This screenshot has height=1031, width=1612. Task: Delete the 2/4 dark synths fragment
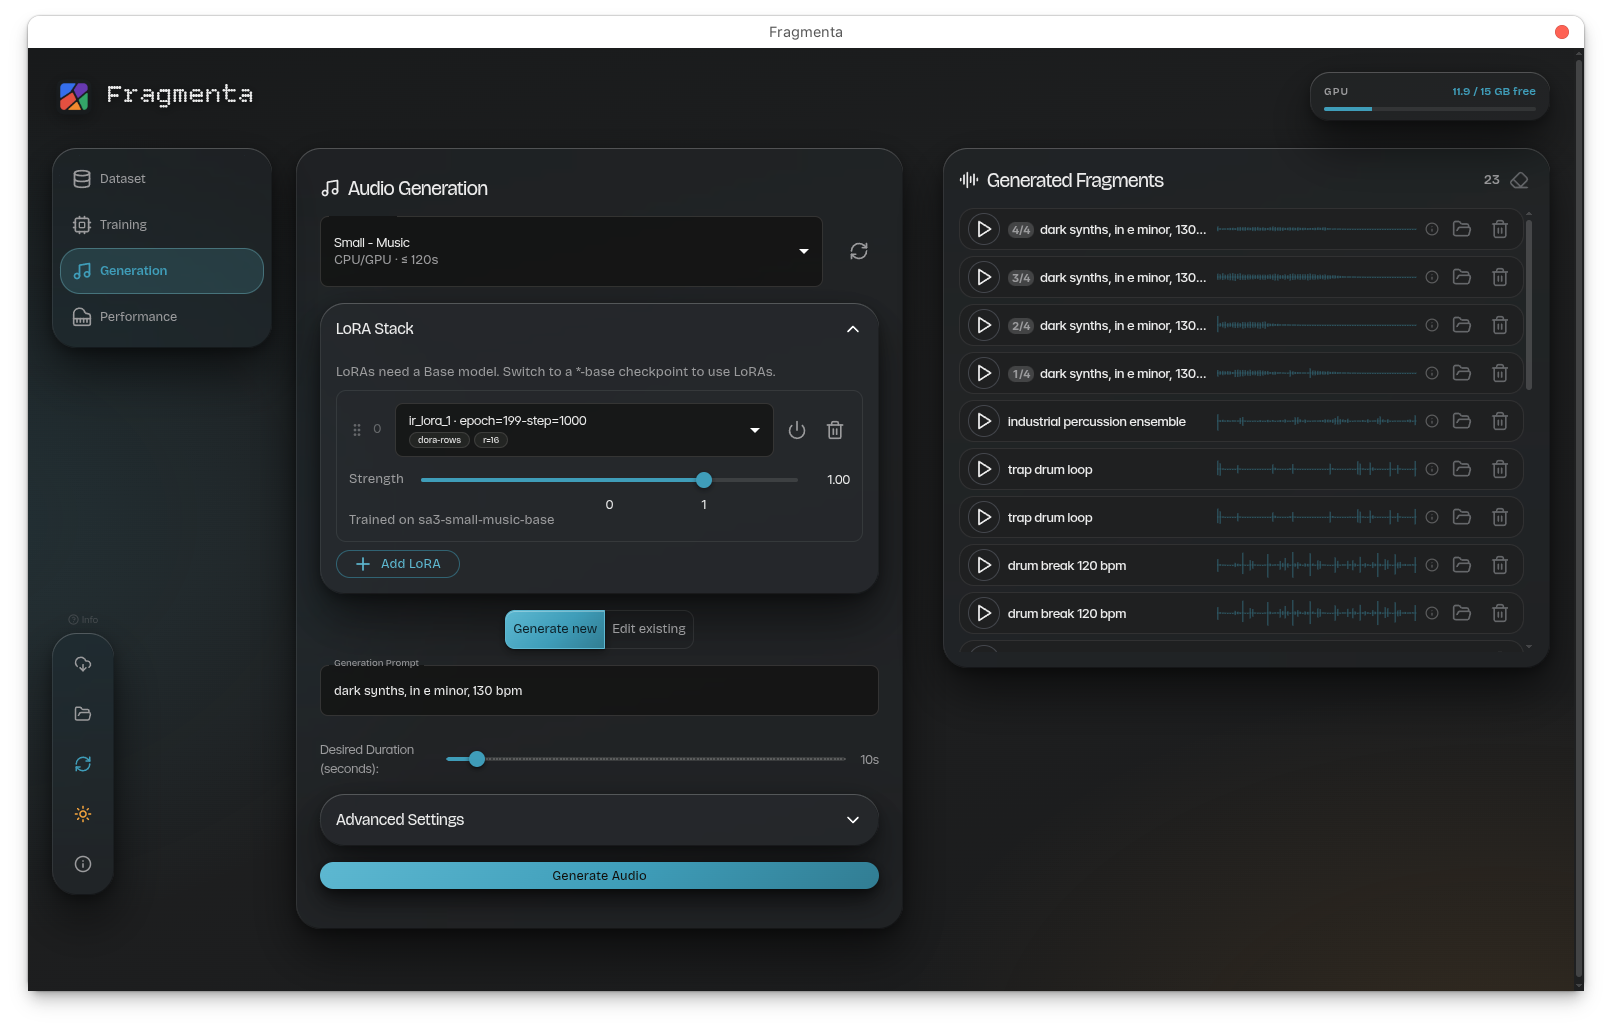point(1500,325)
